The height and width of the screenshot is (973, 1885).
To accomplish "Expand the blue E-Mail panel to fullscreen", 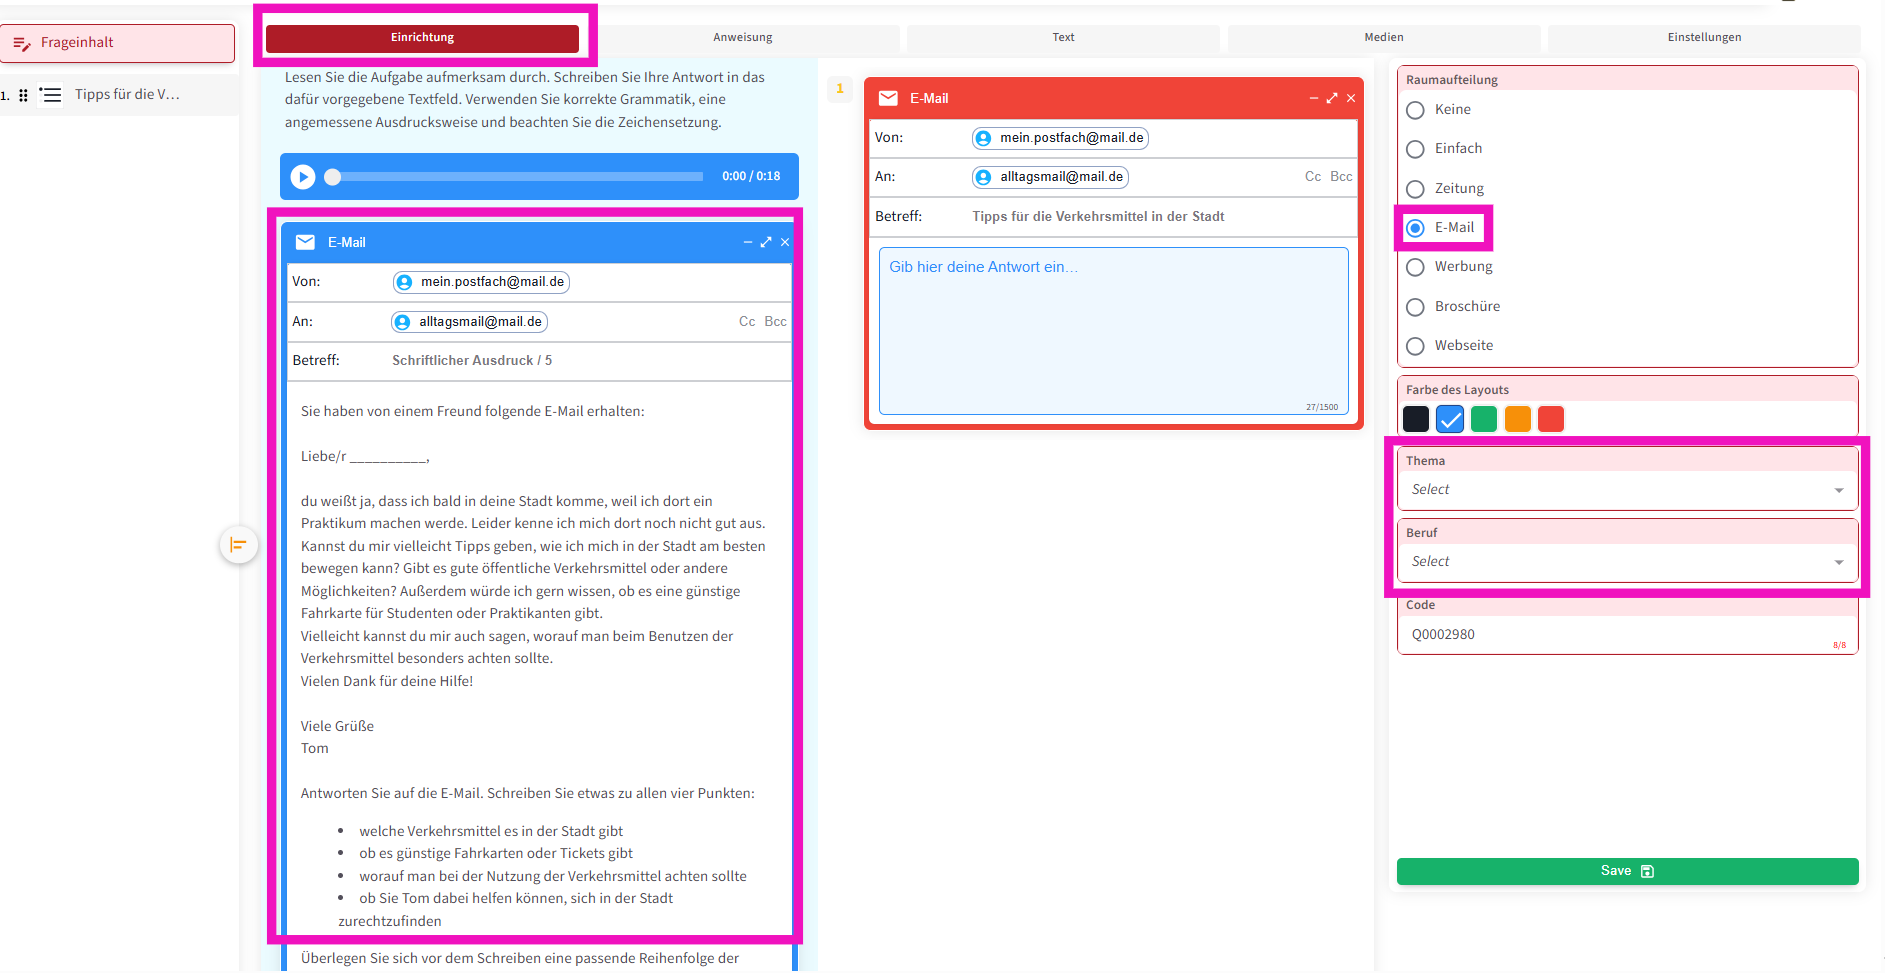I will click(x=766, y=242).
